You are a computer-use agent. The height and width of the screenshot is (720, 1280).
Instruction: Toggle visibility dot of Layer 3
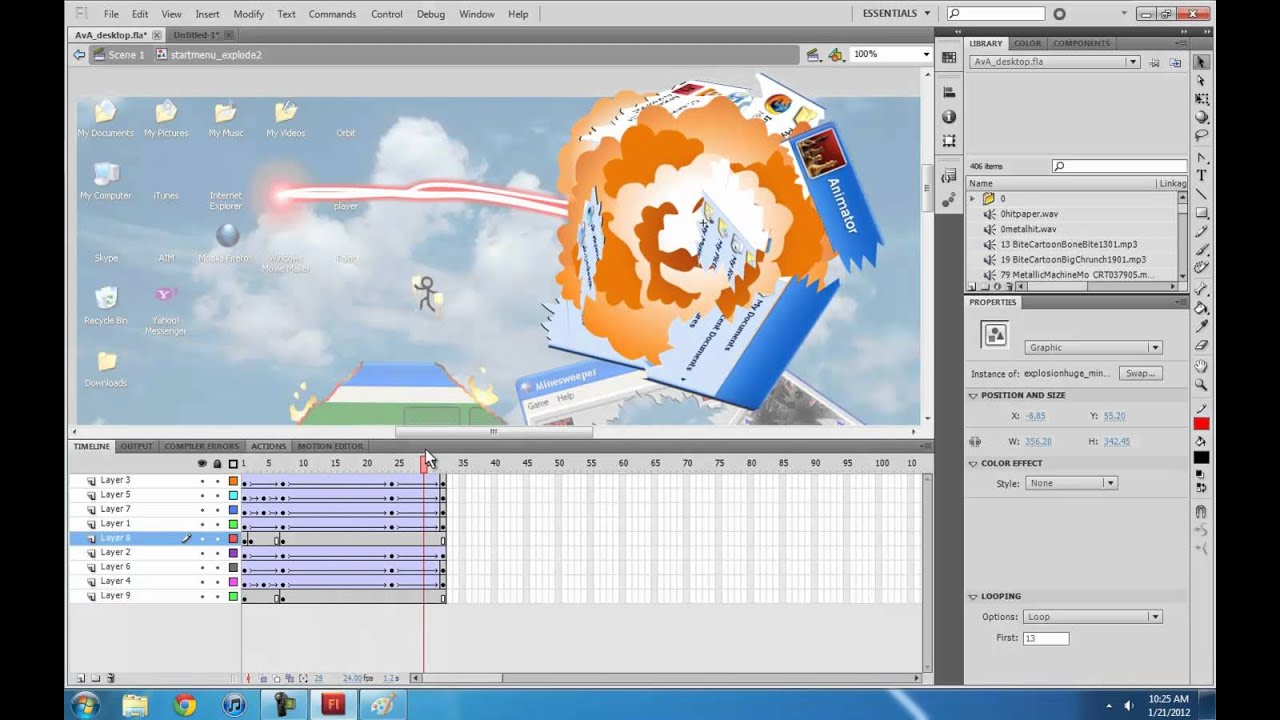(x=202, y=481)
